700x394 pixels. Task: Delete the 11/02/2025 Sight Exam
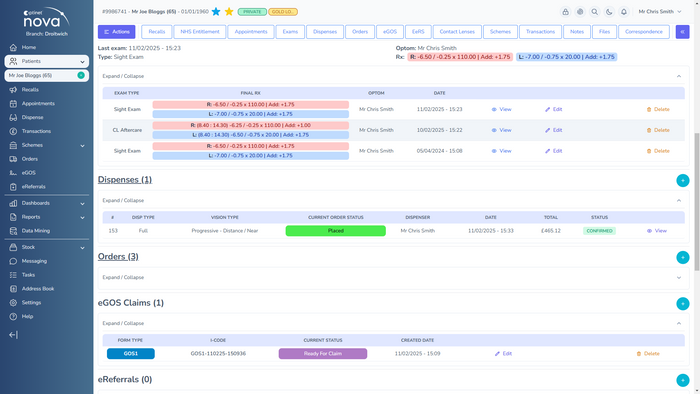[658, 109]
